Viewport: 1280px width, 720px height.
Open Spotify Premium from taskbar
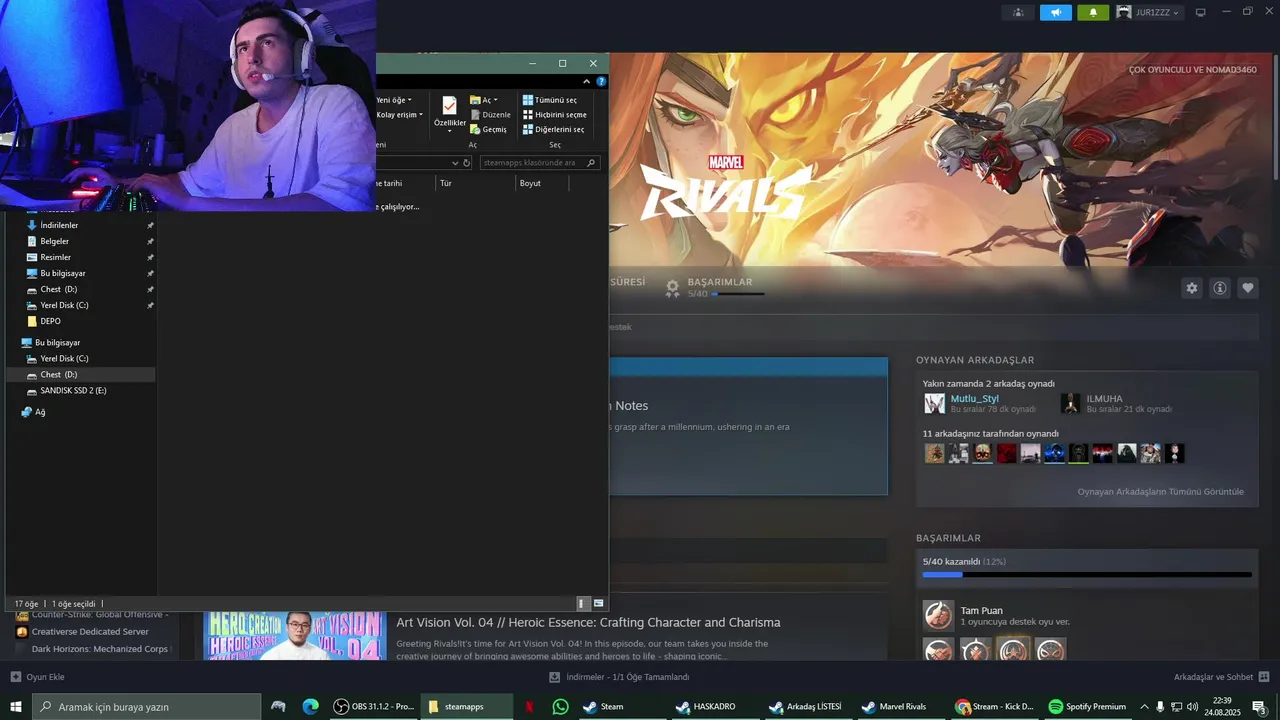point(1087,706)
